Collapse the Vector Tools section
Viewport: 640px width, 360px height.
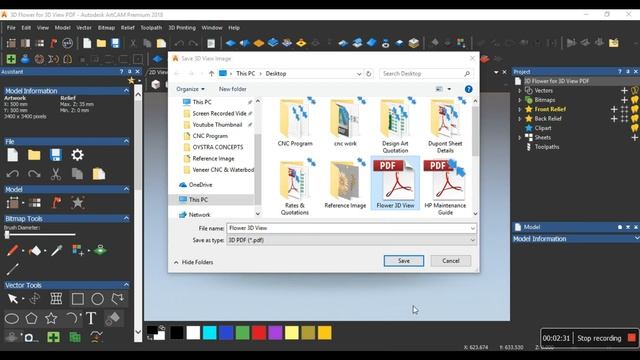point(126,285)
